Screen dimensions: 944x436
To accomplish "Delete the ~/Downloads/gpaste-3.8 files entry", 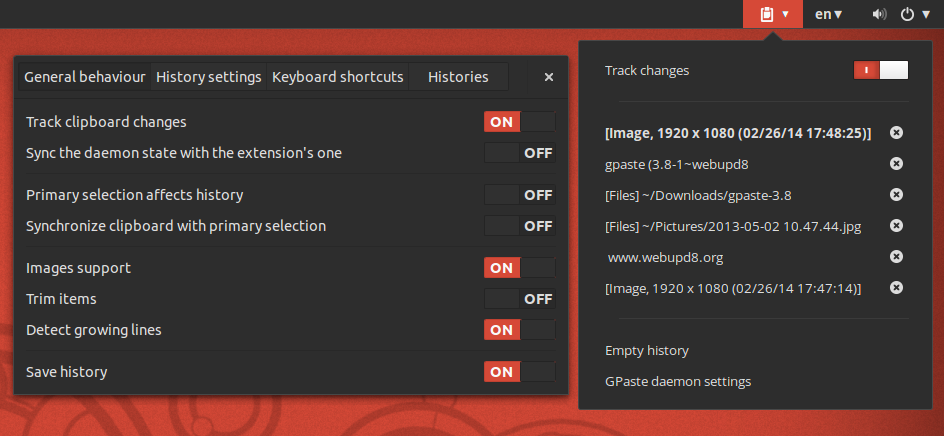I will (896, 195).
